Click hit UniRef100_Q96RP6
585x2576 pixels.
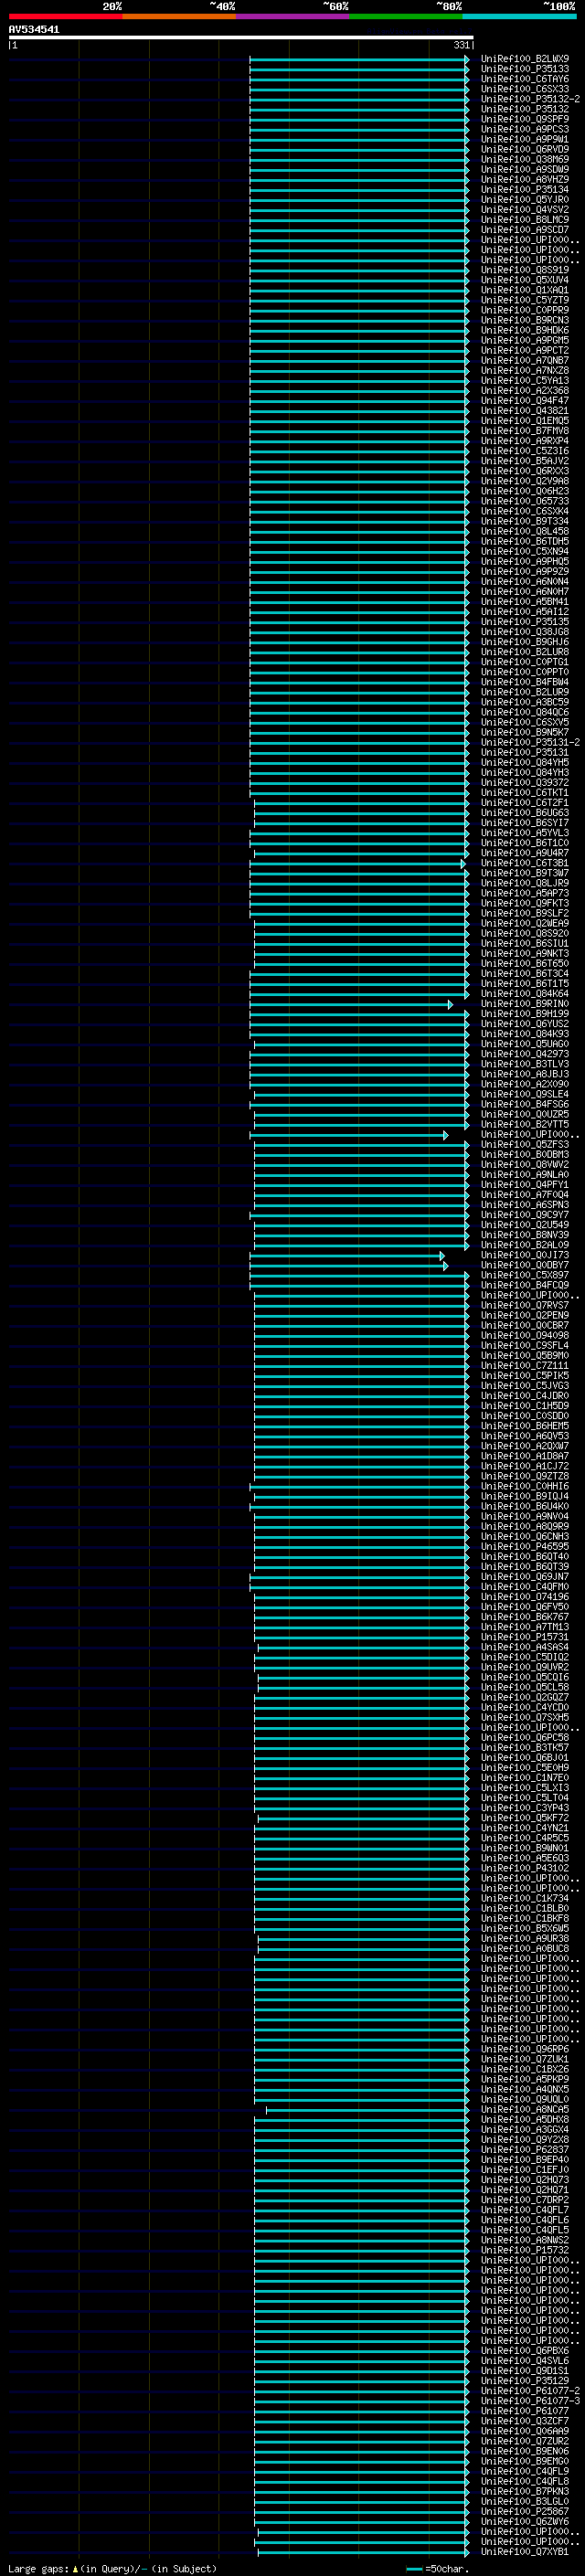pos(524,2050)
